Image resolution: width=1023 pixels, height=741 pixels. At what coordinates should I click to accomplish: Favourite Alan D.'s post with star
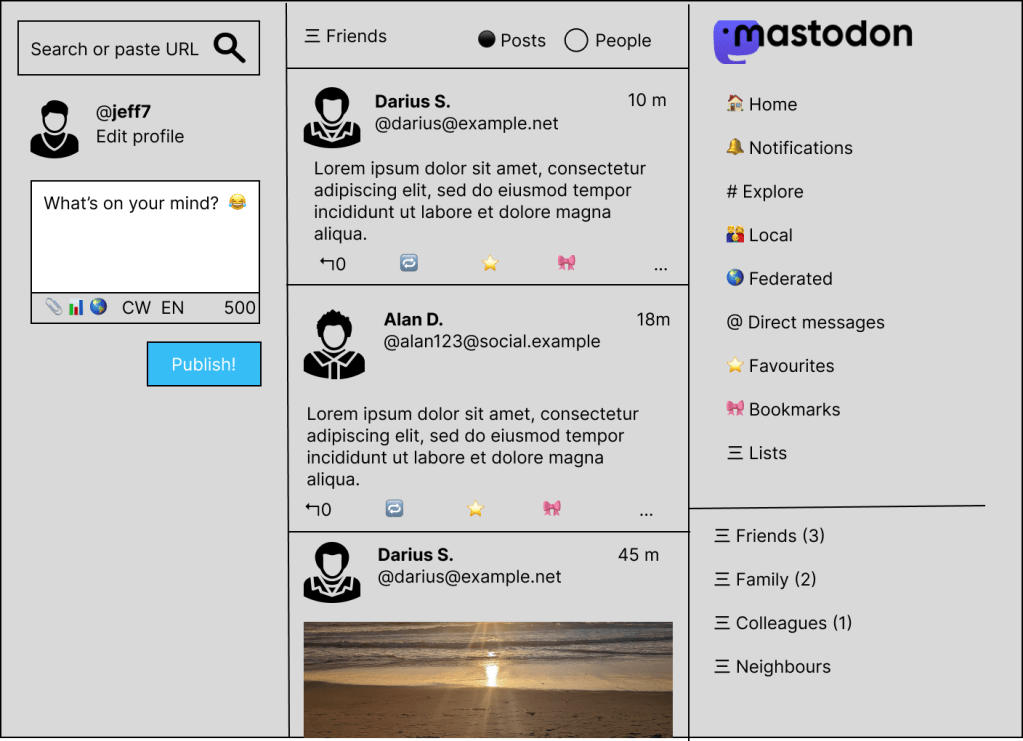pos(475,509)
